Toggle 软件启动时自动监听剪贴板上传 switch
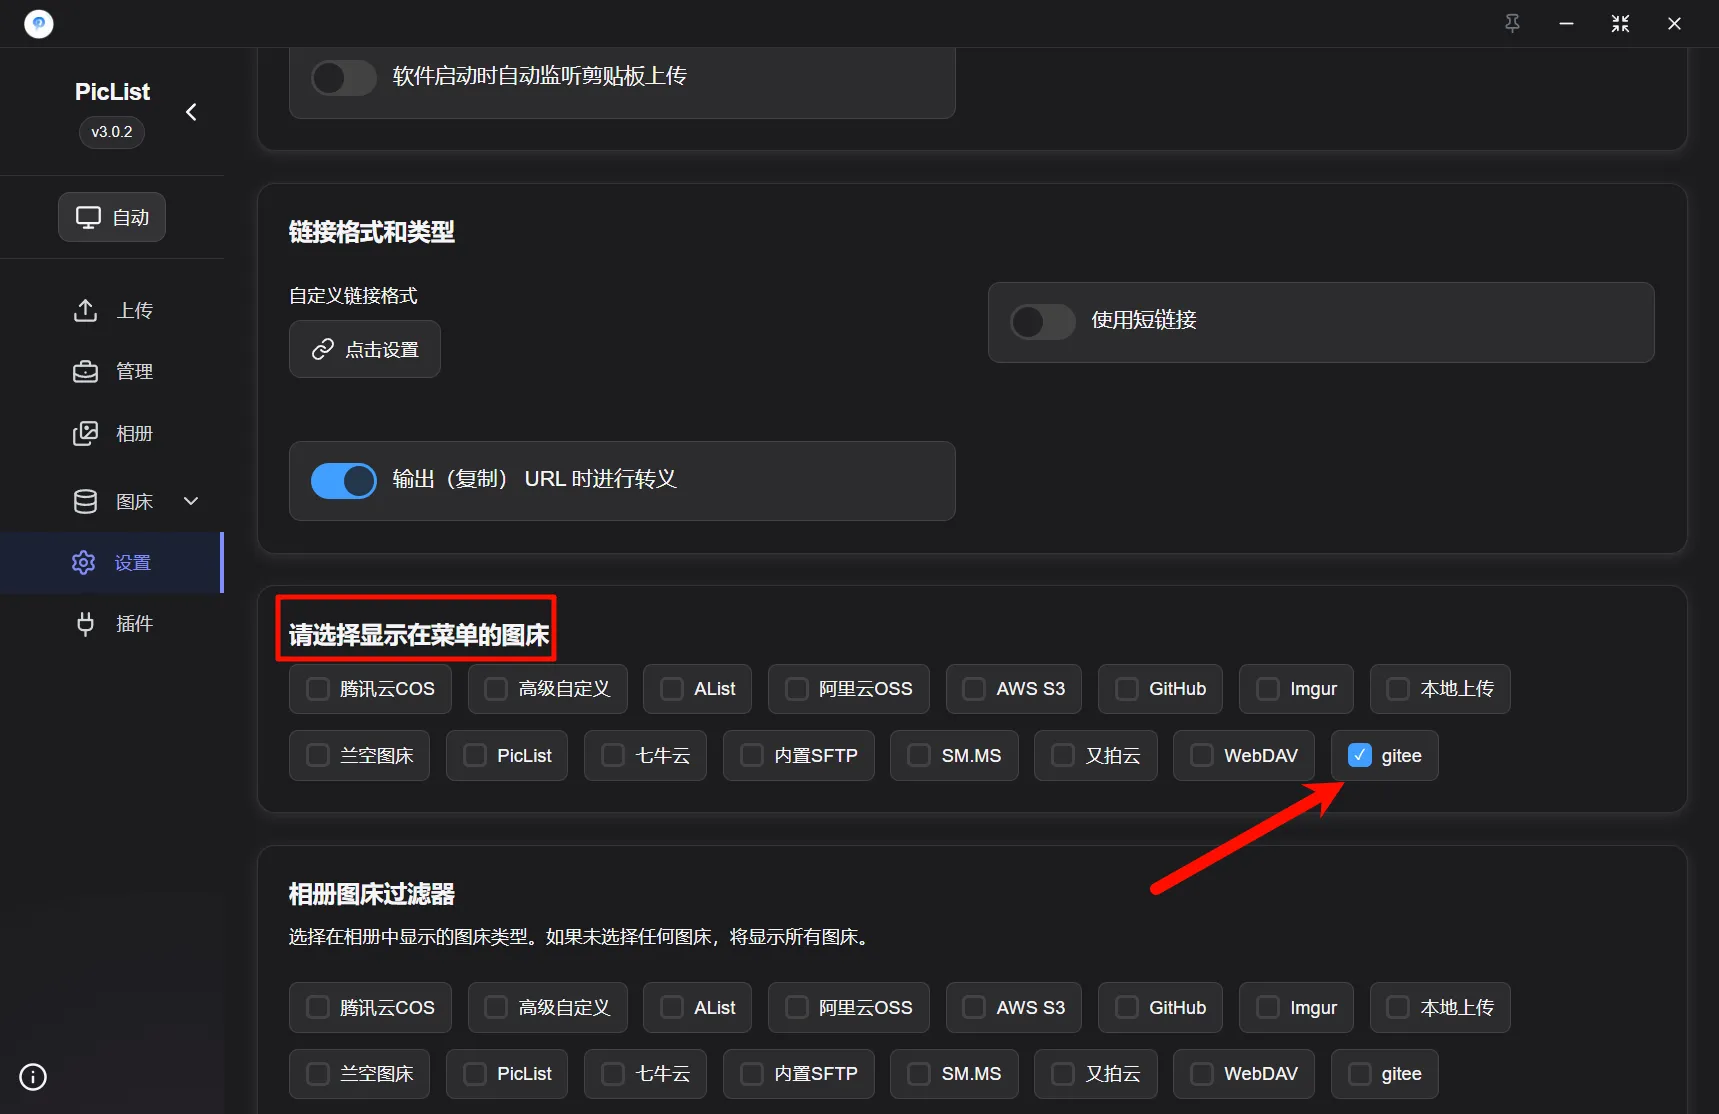1719x1114 pixels. click(x=343, y=77)
